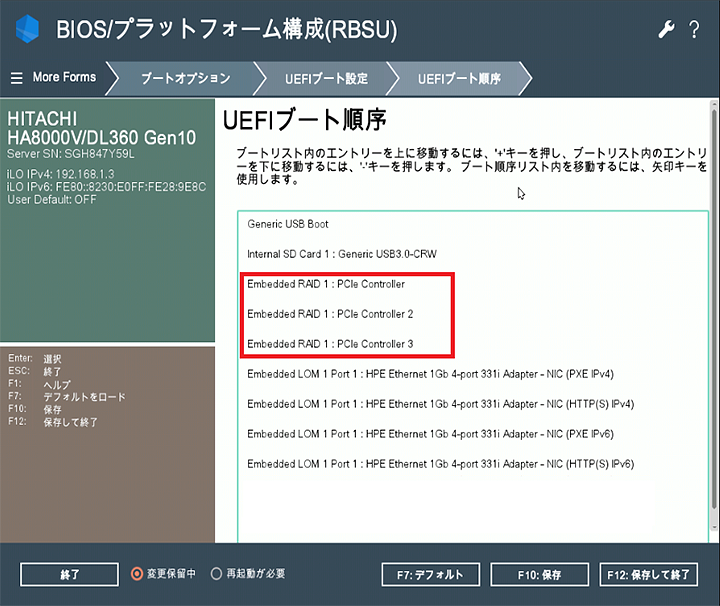Click F10: 保存 button
The height and width of the screenshot is (606, 720).
[x=540, y=574]
